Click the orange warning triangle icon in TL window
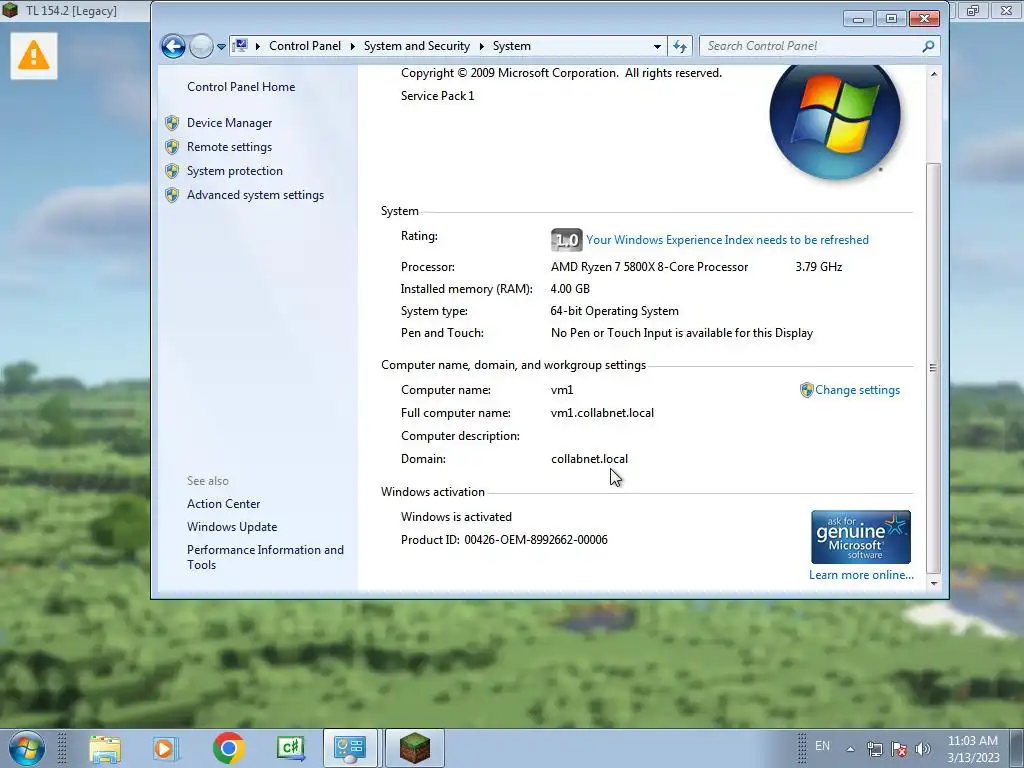1024x768 pixels. 34,55
